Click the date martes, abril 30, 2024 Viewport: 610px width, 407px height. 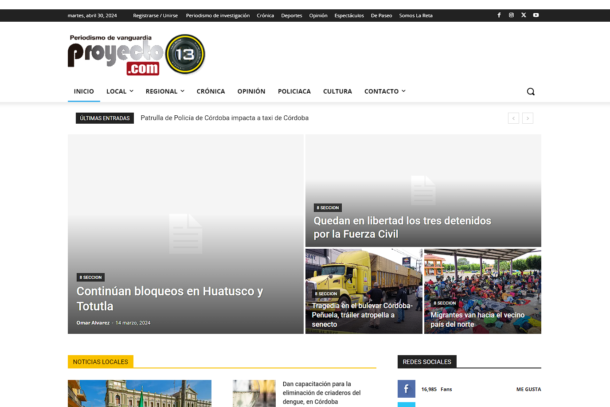tap(92, 16)
